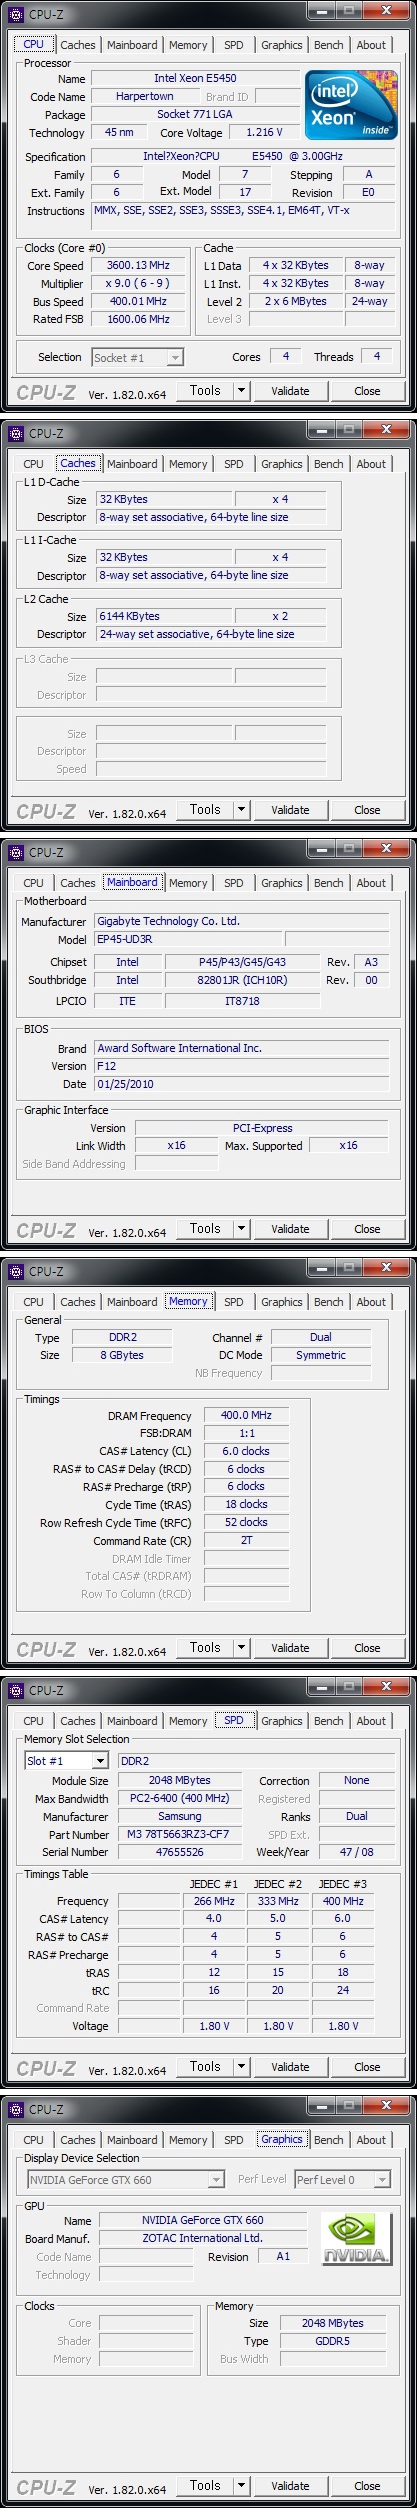Click Close button in the CPU window
The height and width of the screenshot is (2508, 417).
click(367, 391)
